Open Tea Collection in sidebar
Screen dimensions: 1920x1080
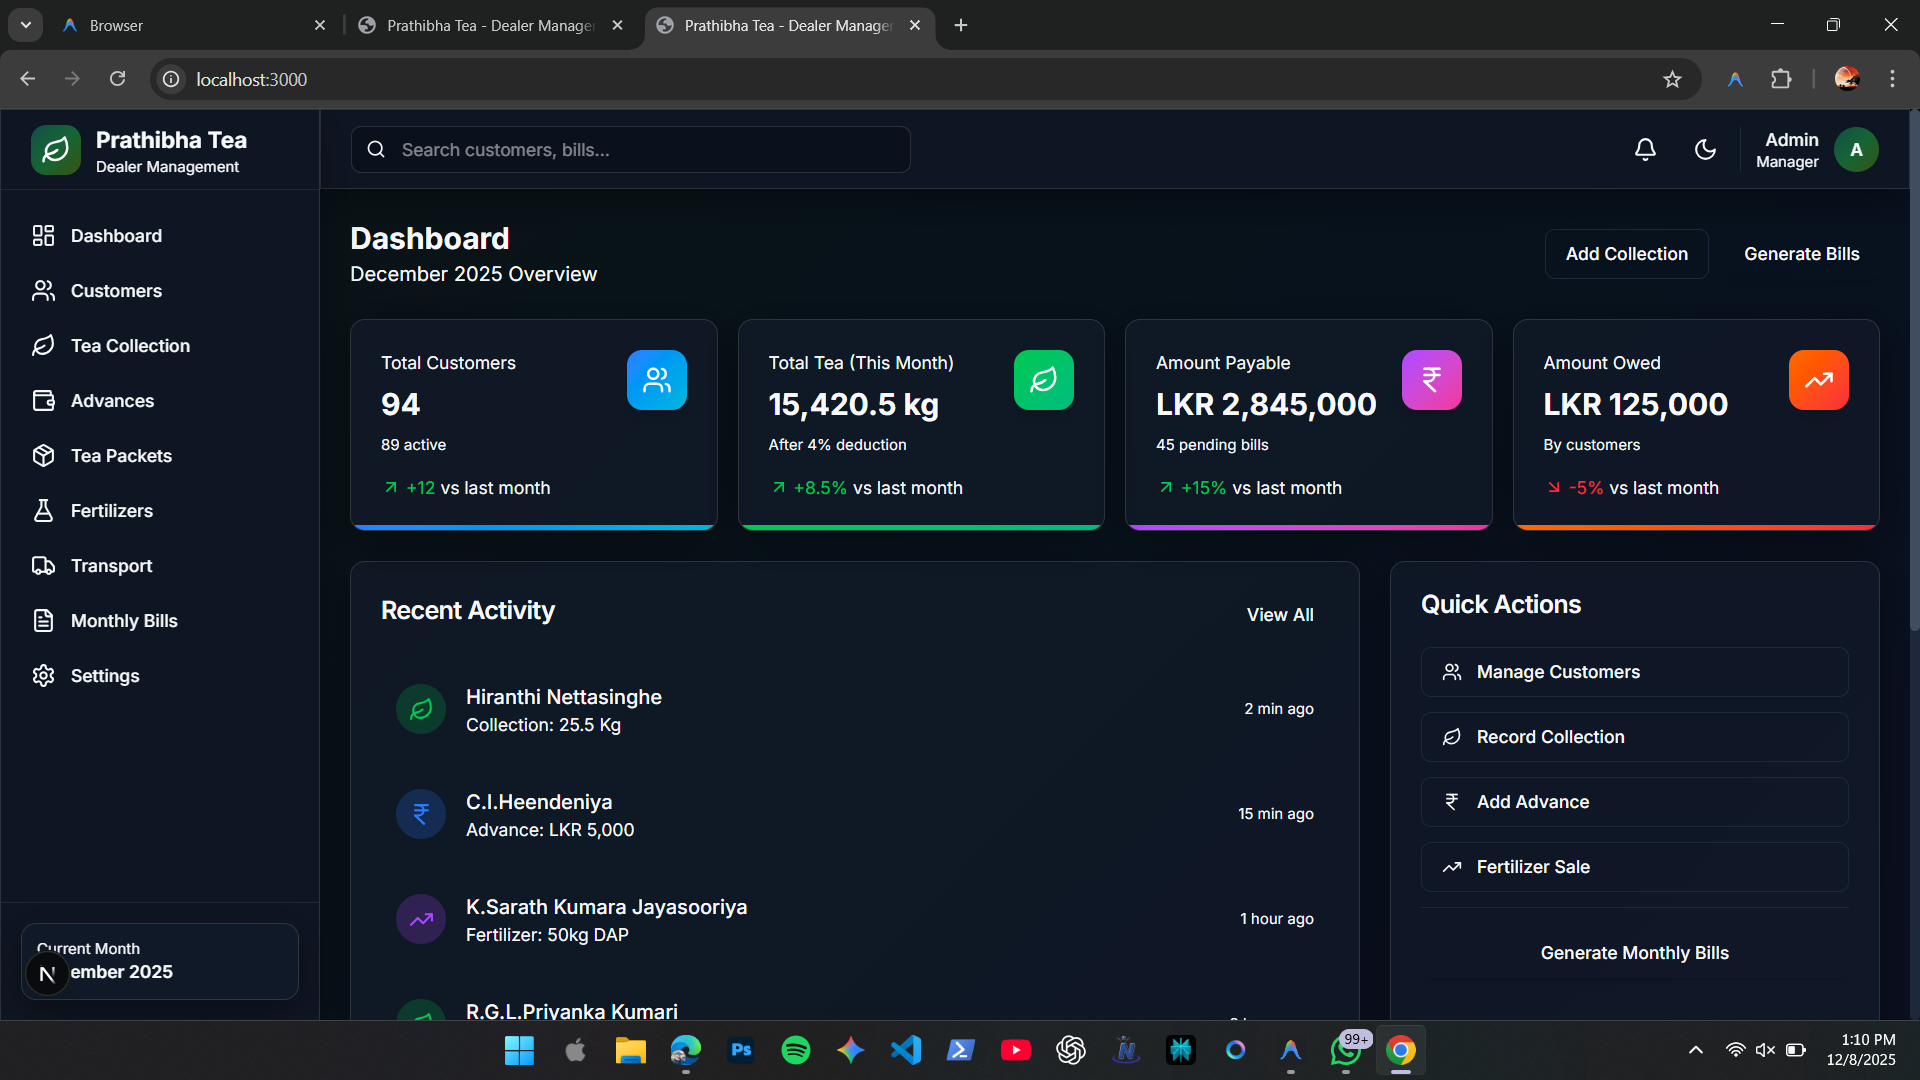coord(130,346)
